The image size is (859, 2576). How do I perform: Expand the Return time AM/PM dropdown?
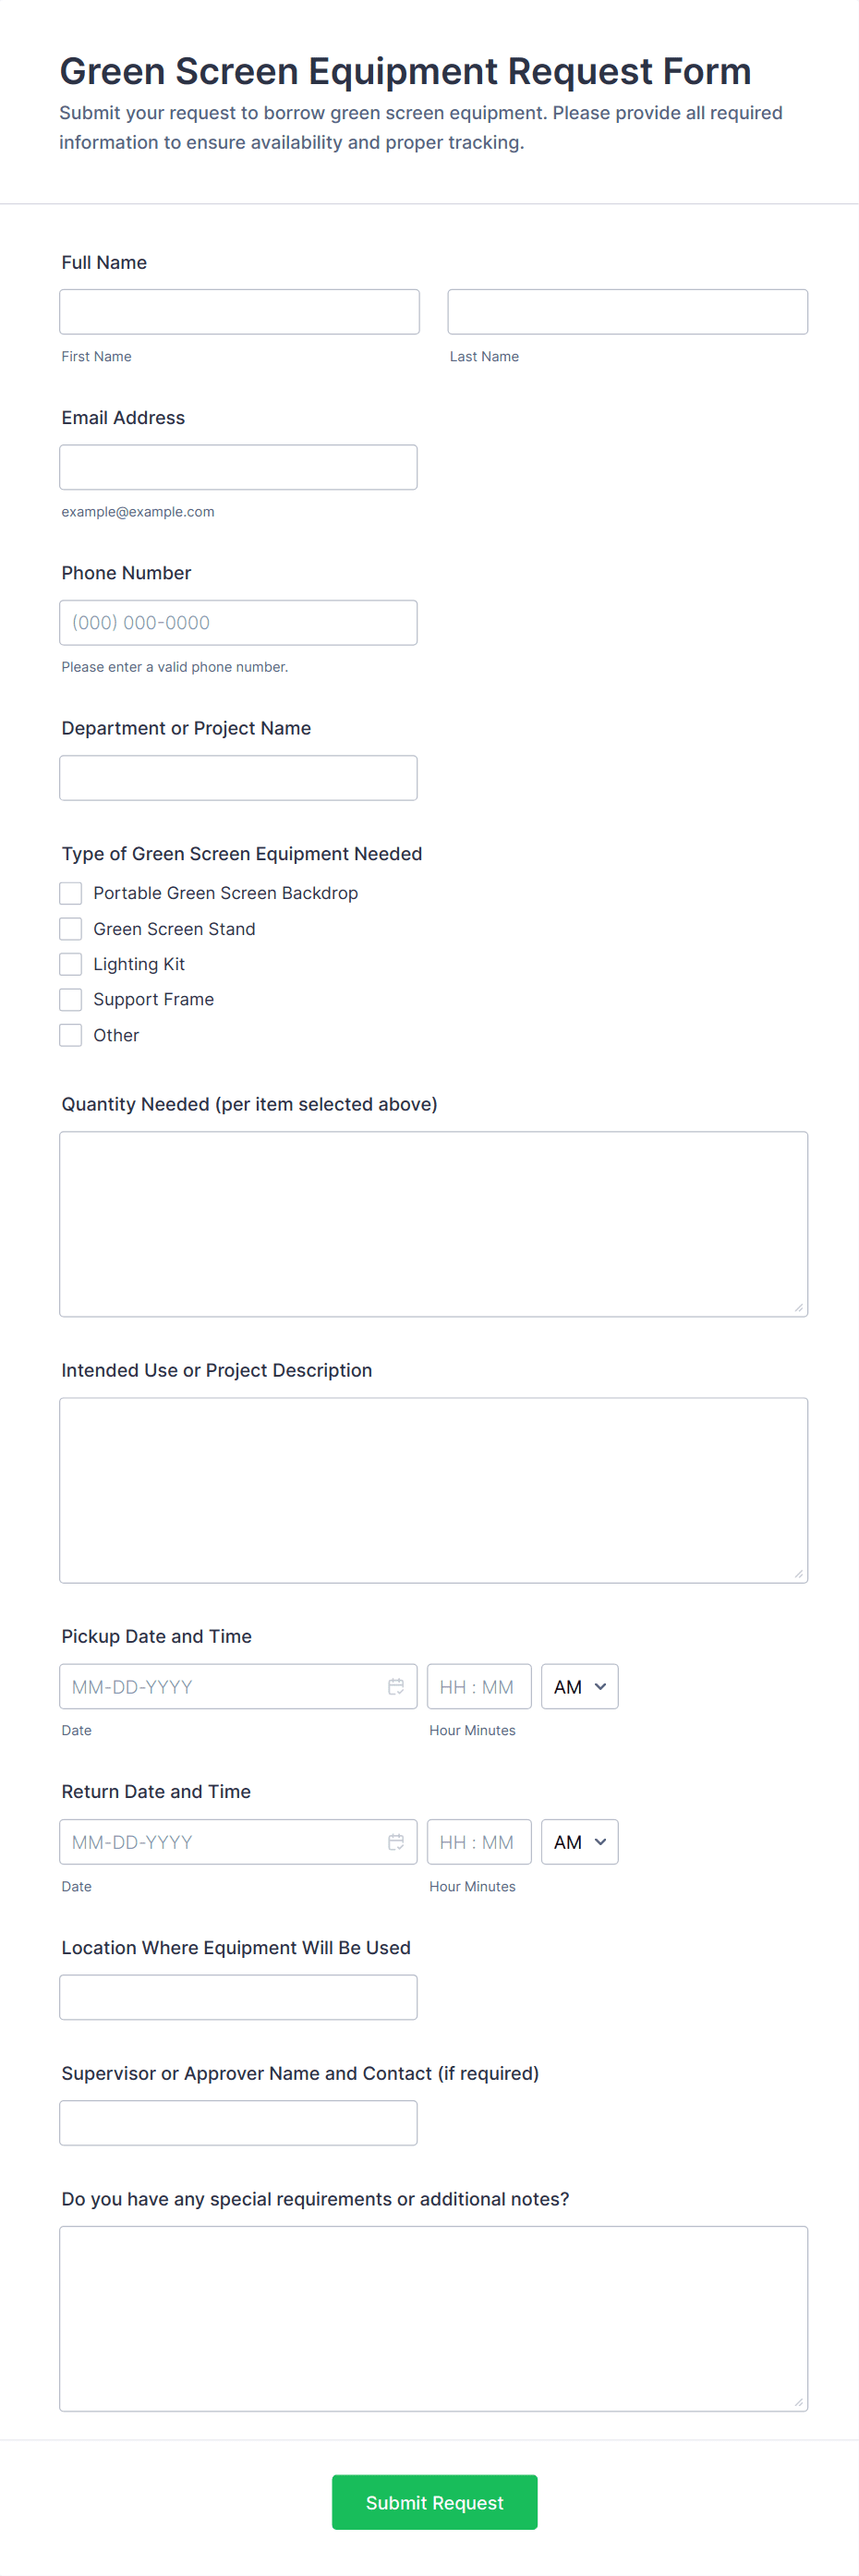[x=579, y=1841]
